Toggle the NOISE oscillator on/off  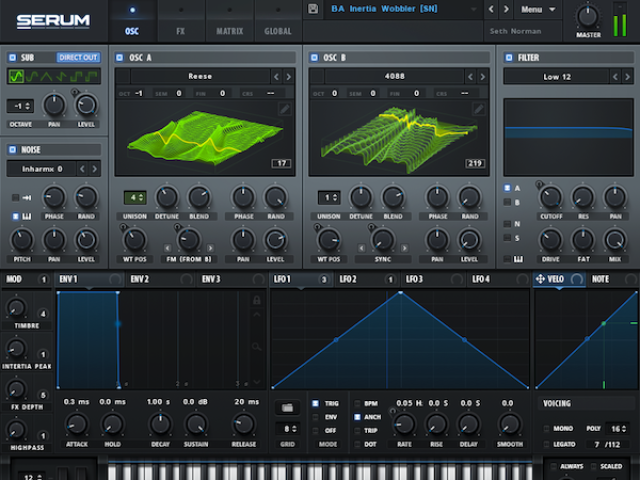[x=12, y=150]
